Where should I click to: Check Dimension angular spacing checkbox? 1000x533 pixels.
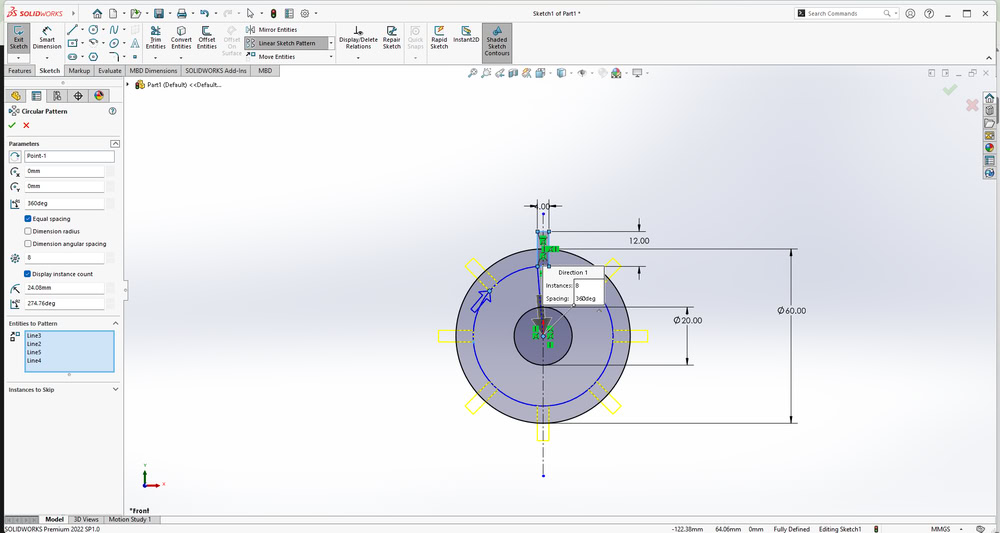click(28, 244)
